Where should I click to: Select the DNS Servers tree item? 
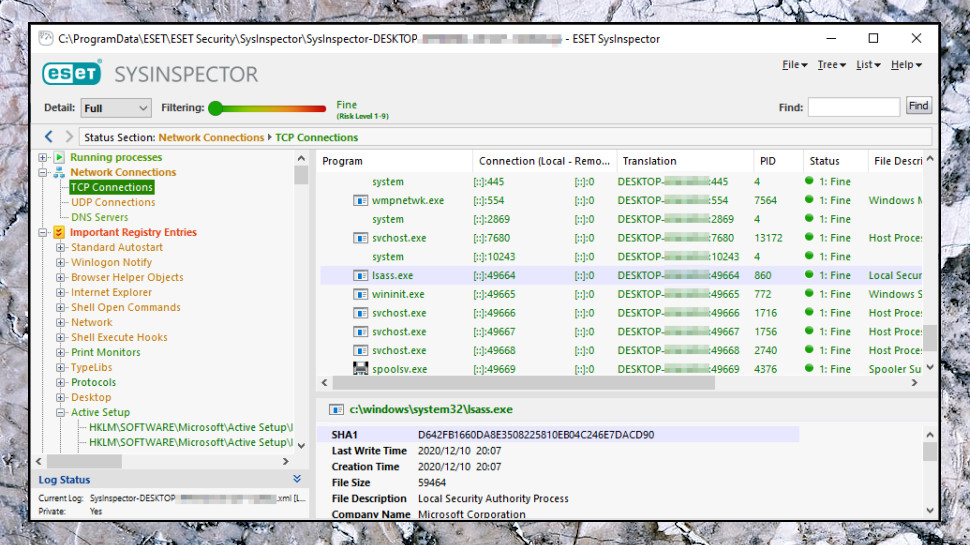point(99,217)
